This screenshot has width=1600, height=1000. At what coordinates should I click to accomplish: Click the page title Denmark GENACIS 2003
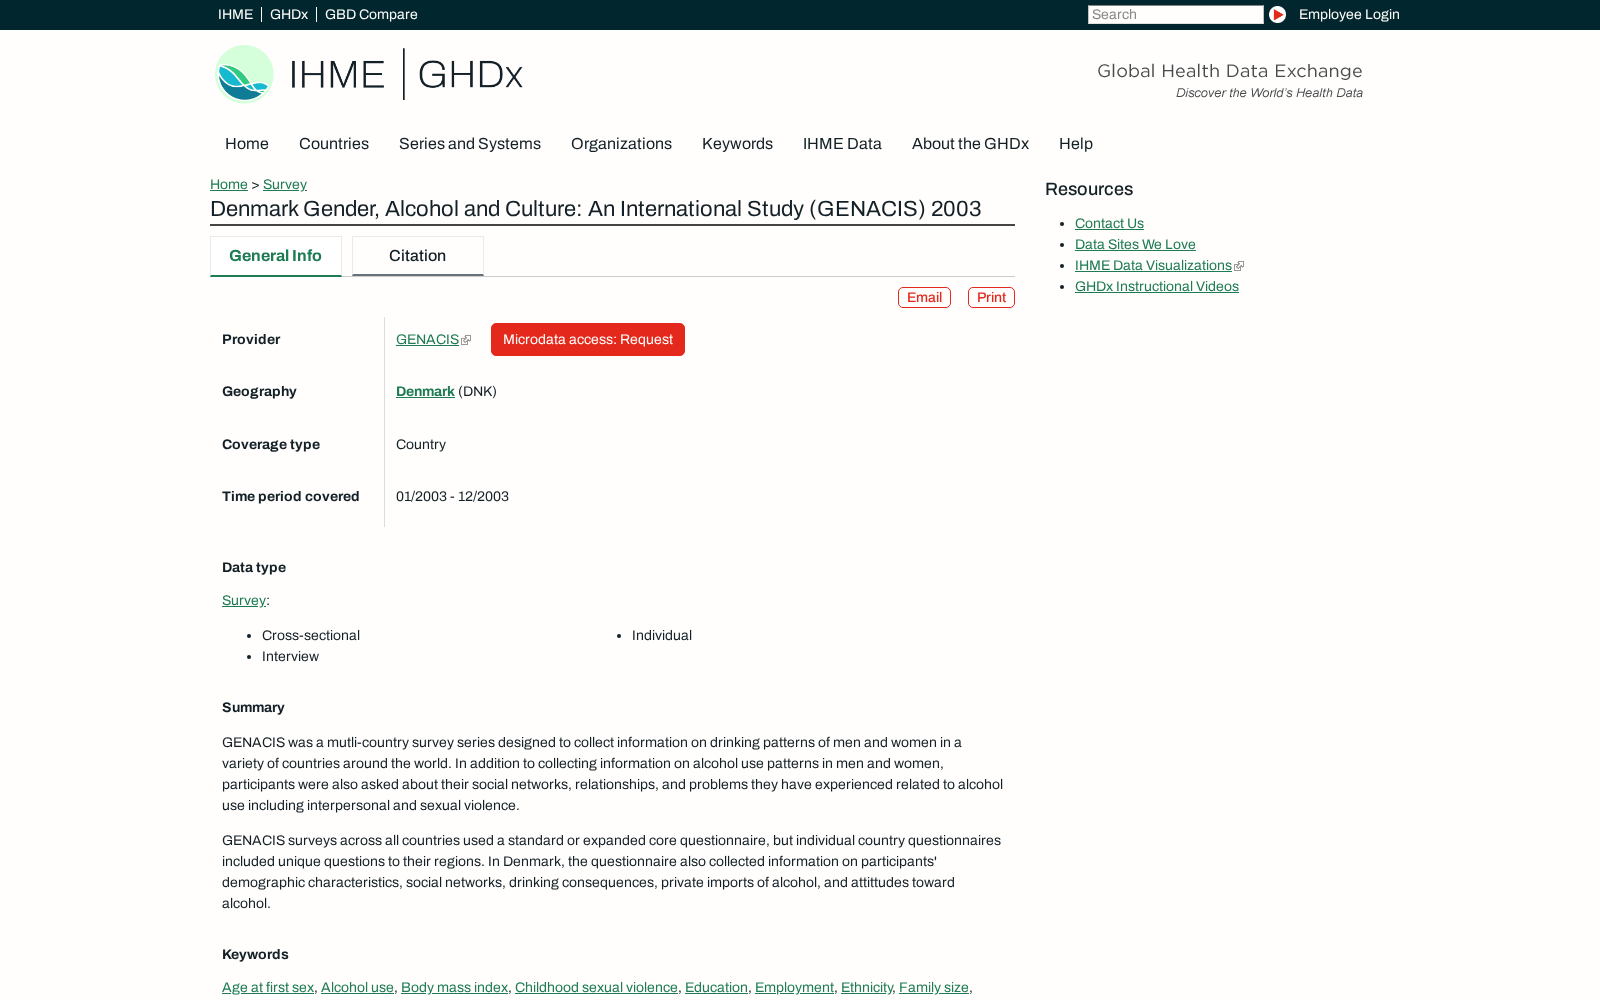pyautogui.click(x=596, y=209)
